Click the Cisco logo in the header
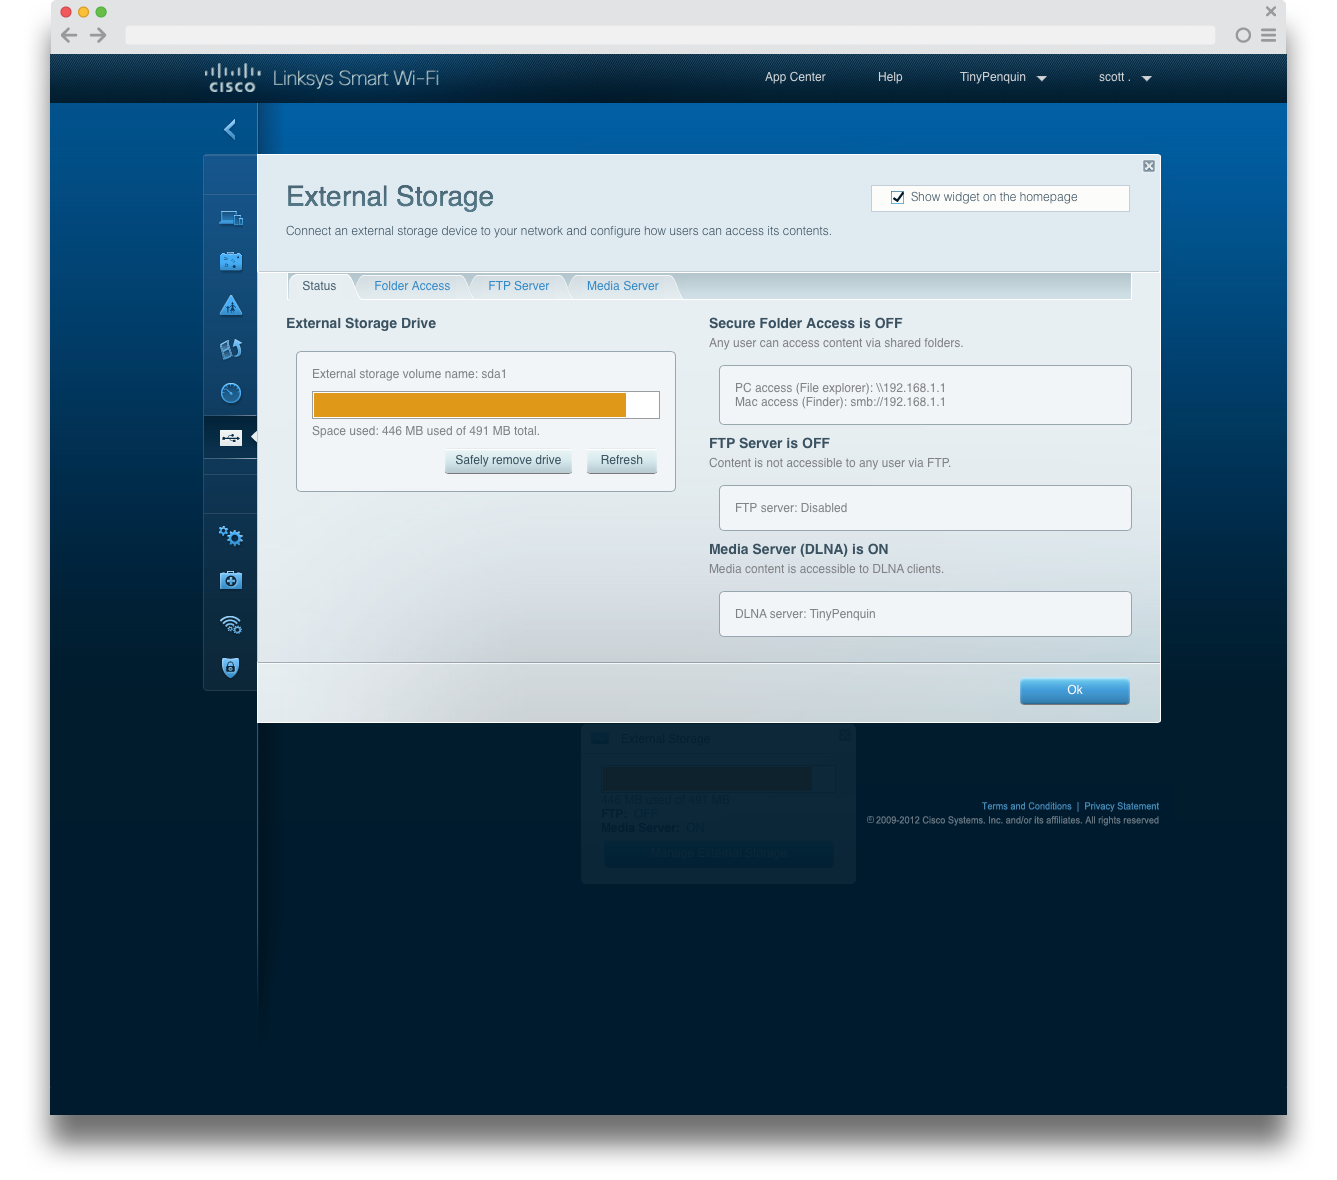 point(232,78)
